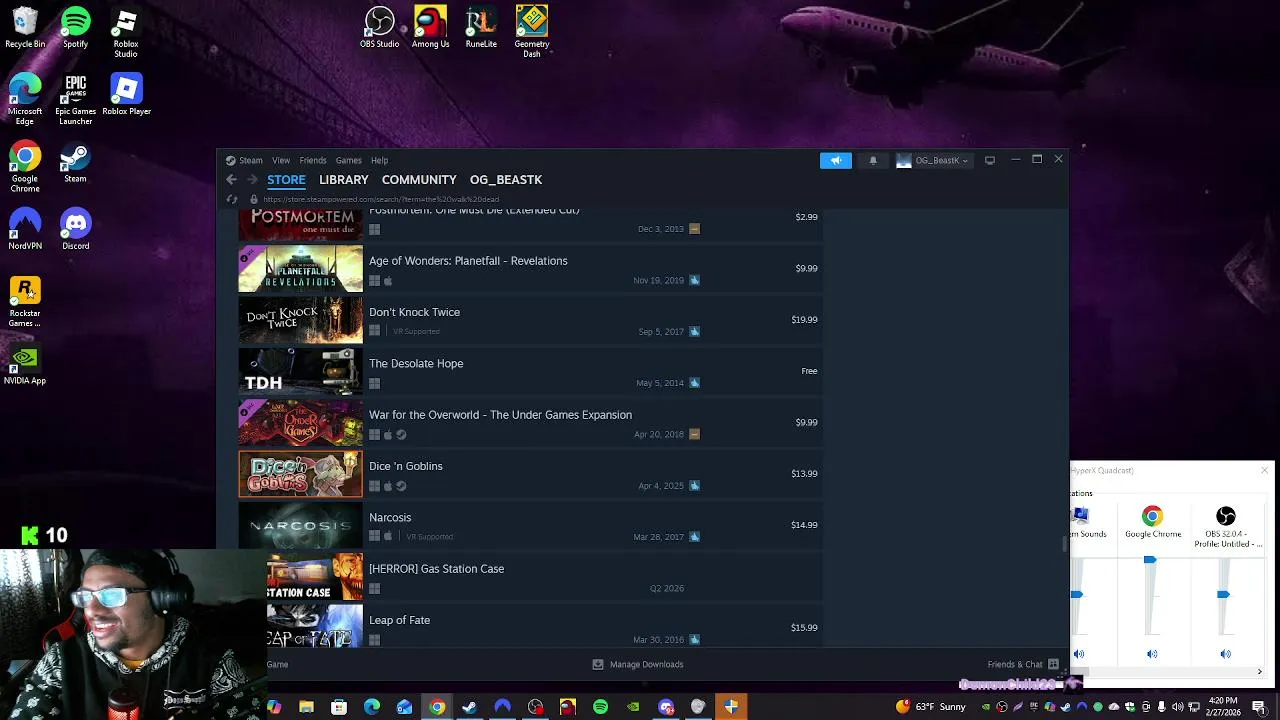1280x720 pixels.
Task: Adjust OBS volume slider in mixer
Action: [1223, 594]
